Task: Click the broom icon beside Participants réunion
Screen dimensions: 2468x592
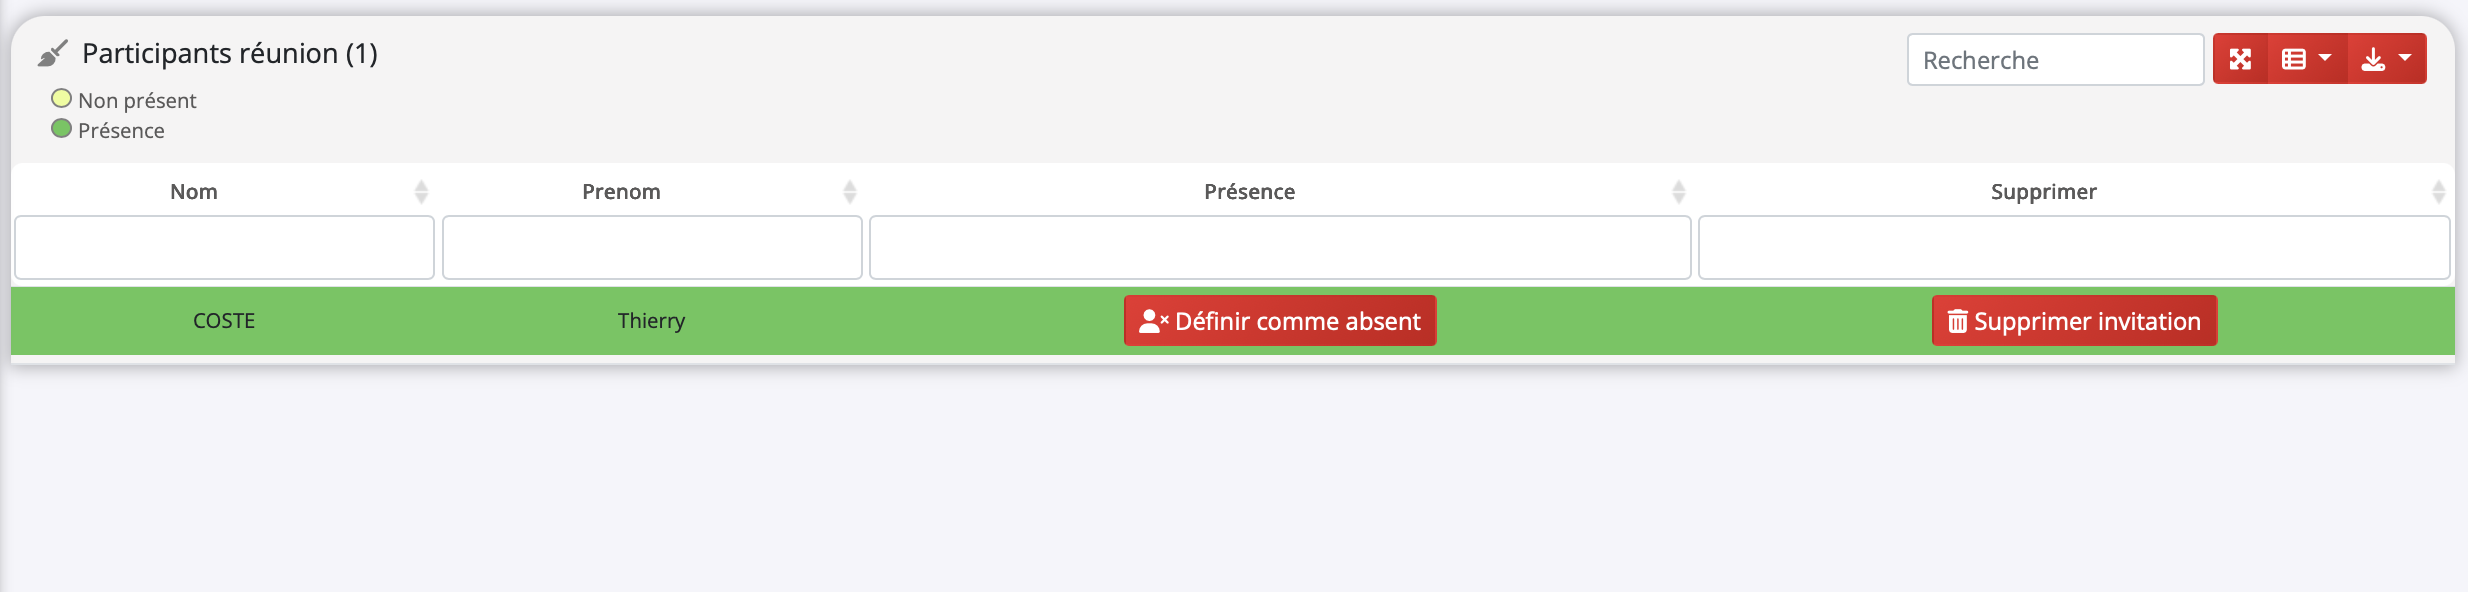Action: tap(52, 53)
